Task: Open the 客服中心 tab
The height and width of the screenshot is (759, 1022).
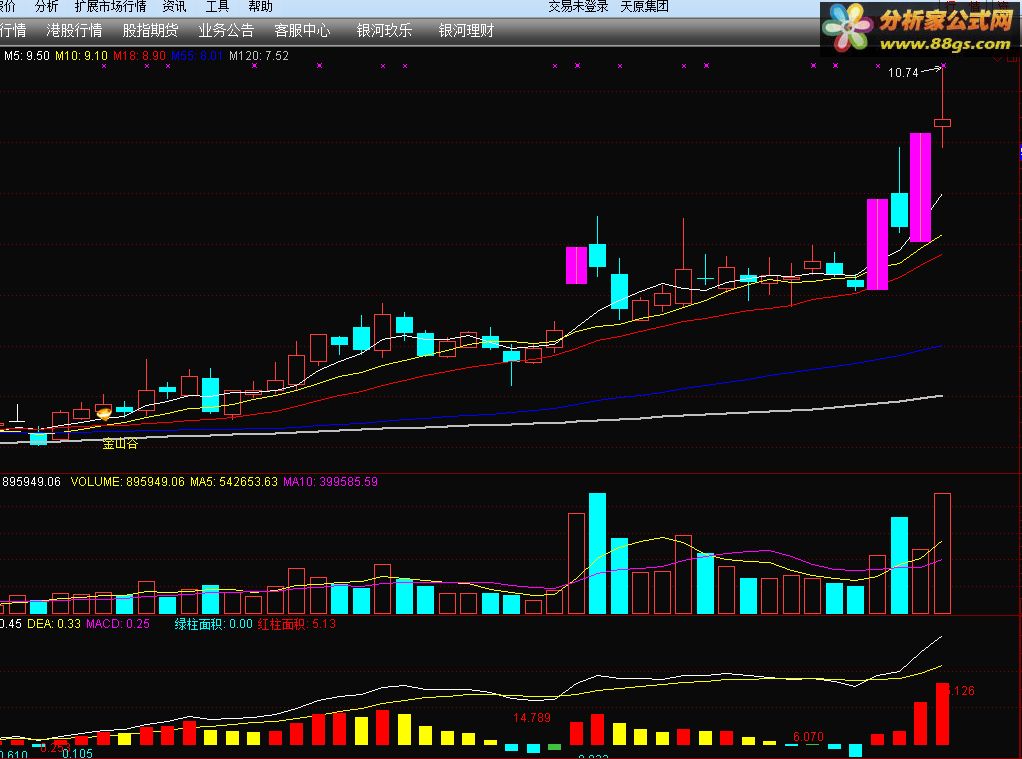Action: pyautogui.click(x=302, y=31)
